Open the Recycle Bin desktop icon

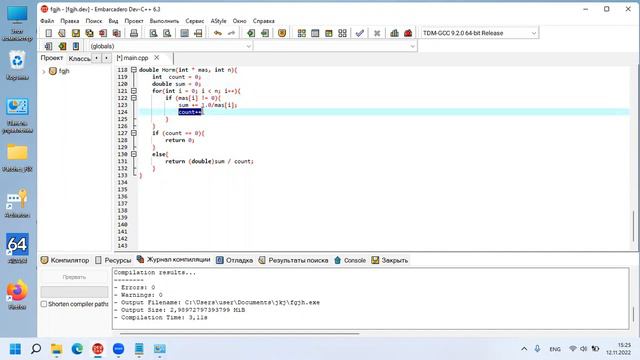(x=17, y=65)
